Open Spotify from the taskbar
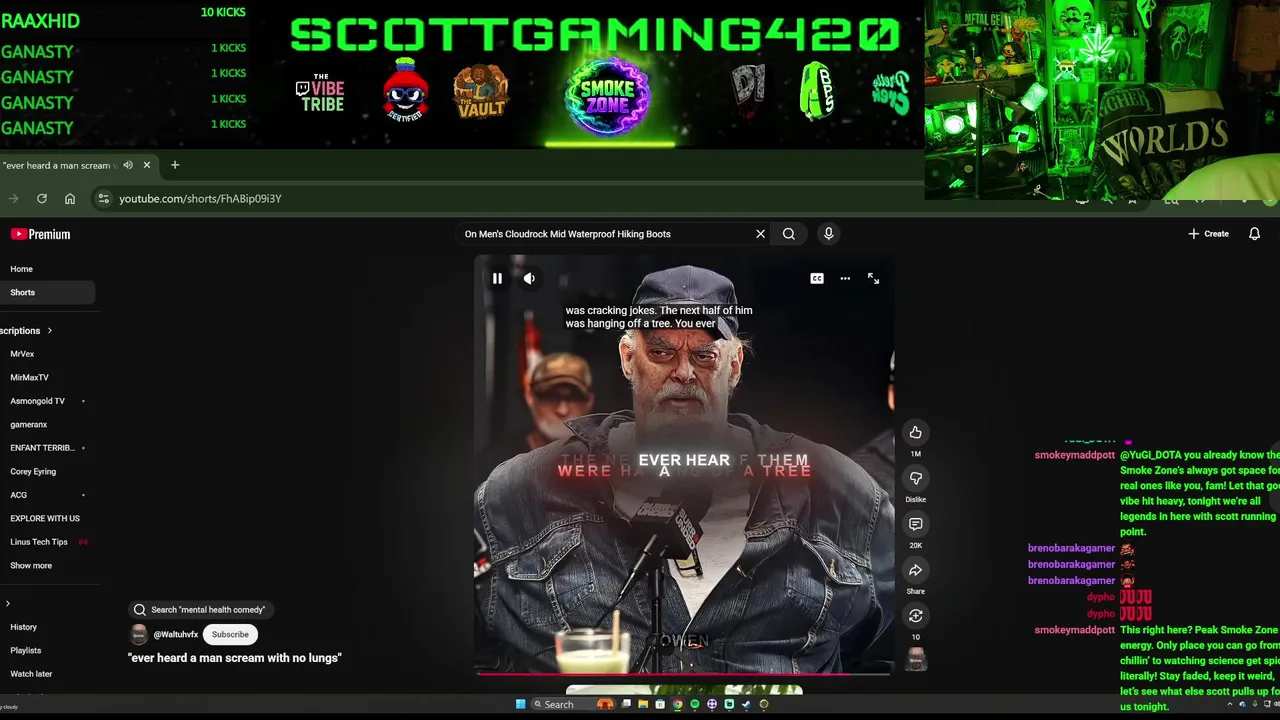This screenshot has width=1280, height=720. (695, 704)
